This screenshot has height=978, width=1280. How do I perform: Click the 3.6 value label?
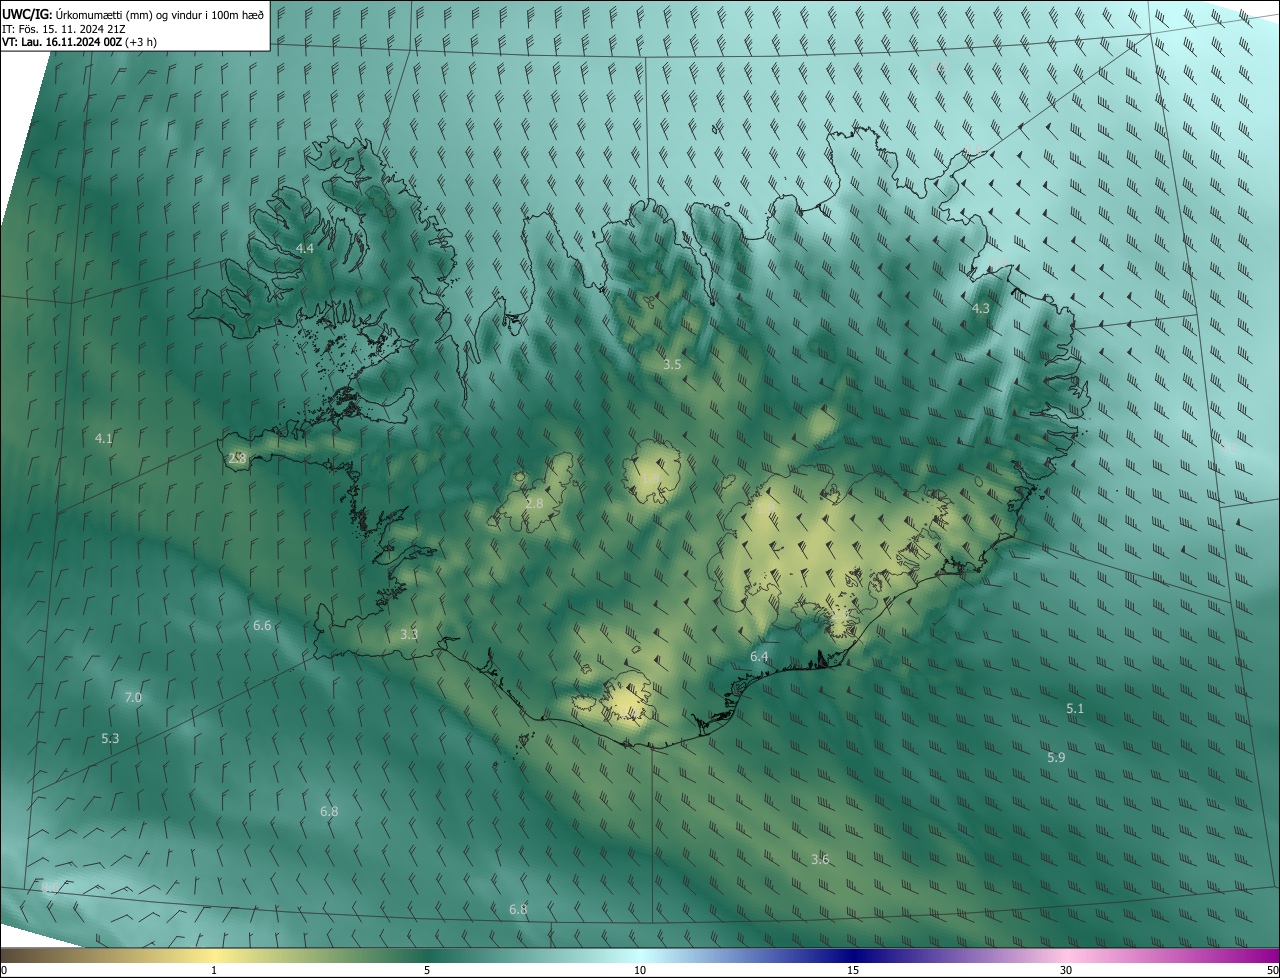(x=820, y=859)
